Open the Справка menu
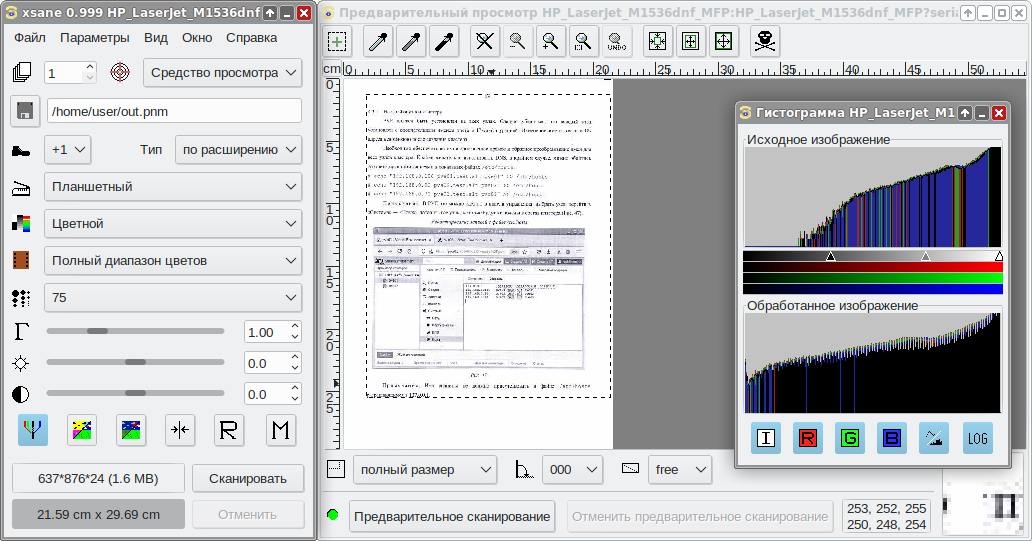The image size is (1032, 541). click(x=251, y=38)
